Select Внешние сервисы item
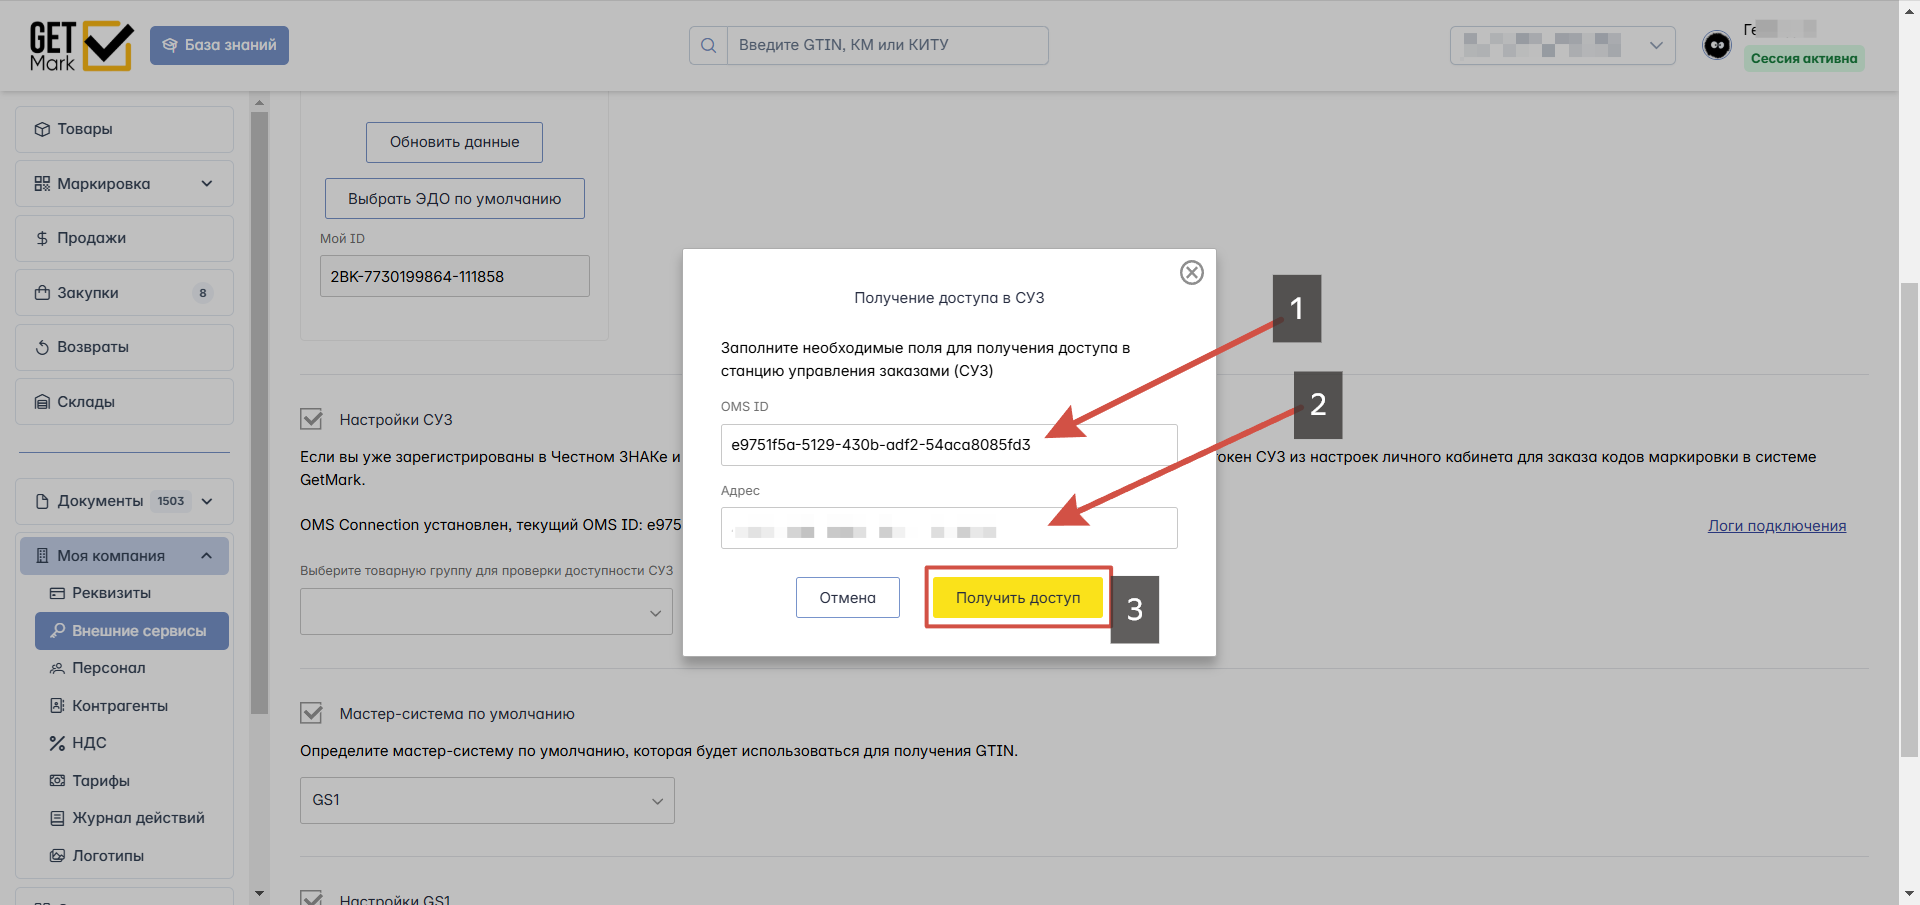Screen dimensions: 1920x905 [x=132, y=631]
